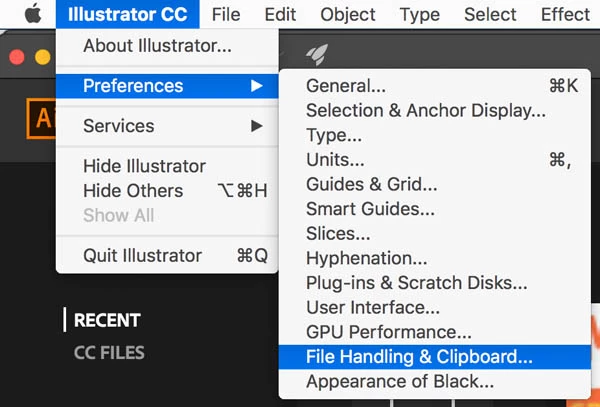Open General... preferences
The height and width of the screenshot is (407, 600).
pyautogui.click(x=435, y=86)
